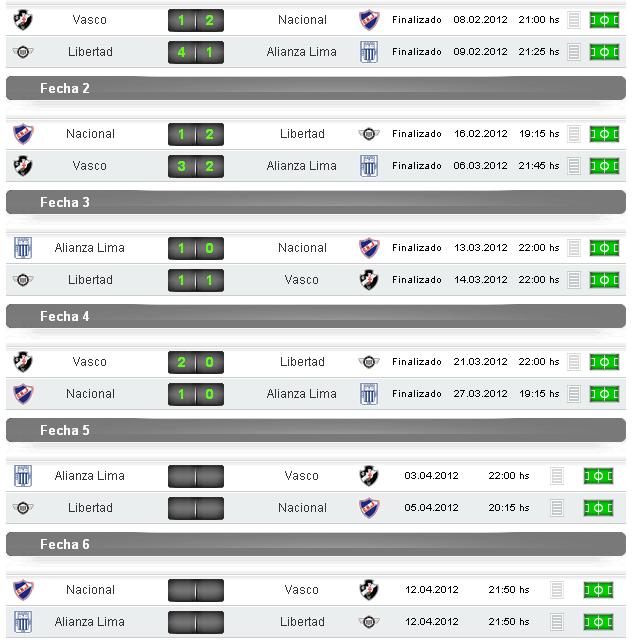Open match report icon for Libertad vs Alianza Lima
This screenshot has height=640, width=635.
tap(574, 52)
